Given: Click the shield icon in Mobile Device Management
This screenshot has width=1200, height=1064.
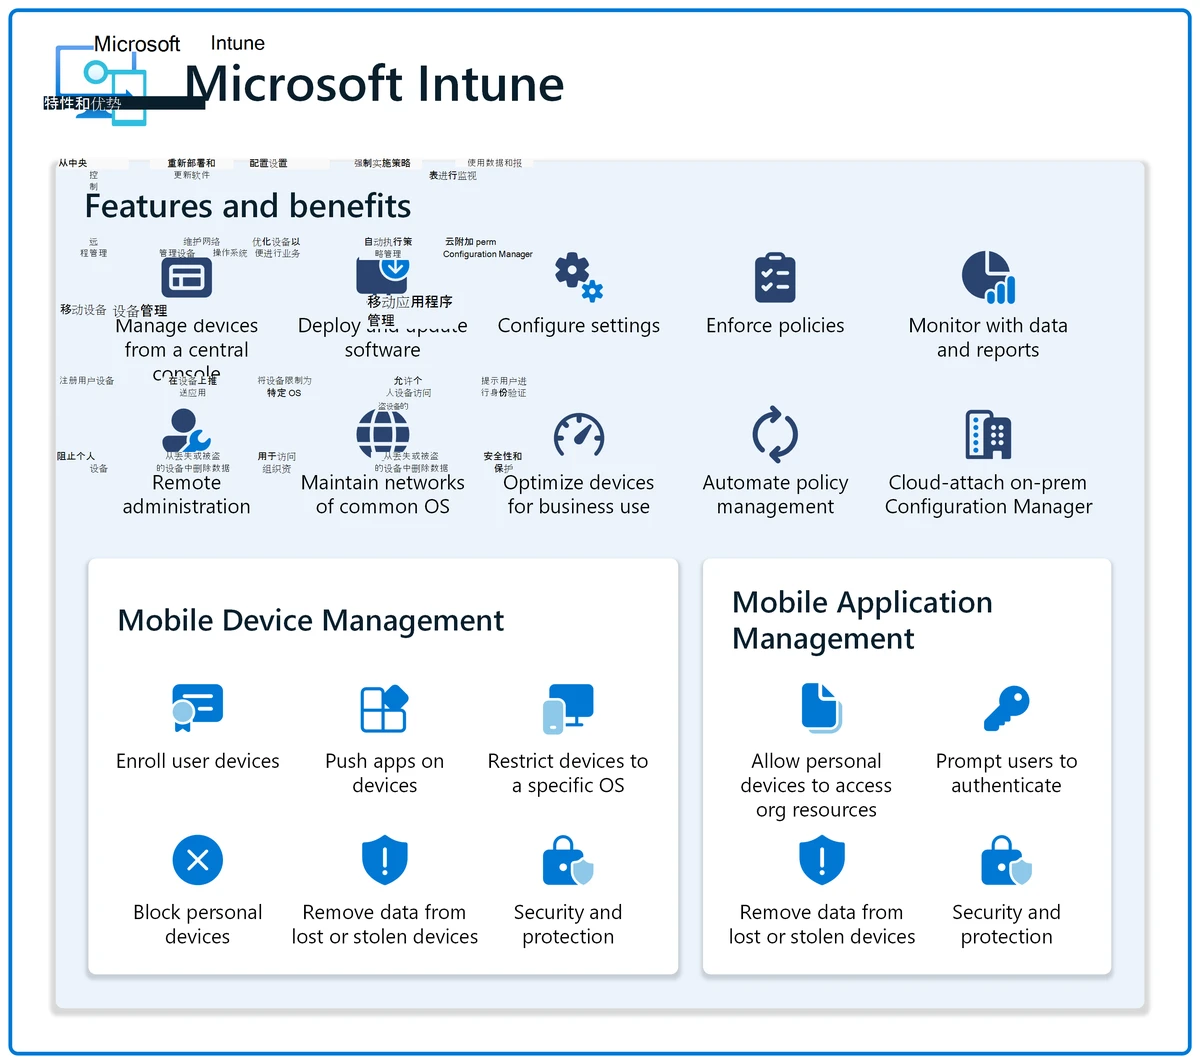Looking at the screenshot, I should click(x=384, y=860).
